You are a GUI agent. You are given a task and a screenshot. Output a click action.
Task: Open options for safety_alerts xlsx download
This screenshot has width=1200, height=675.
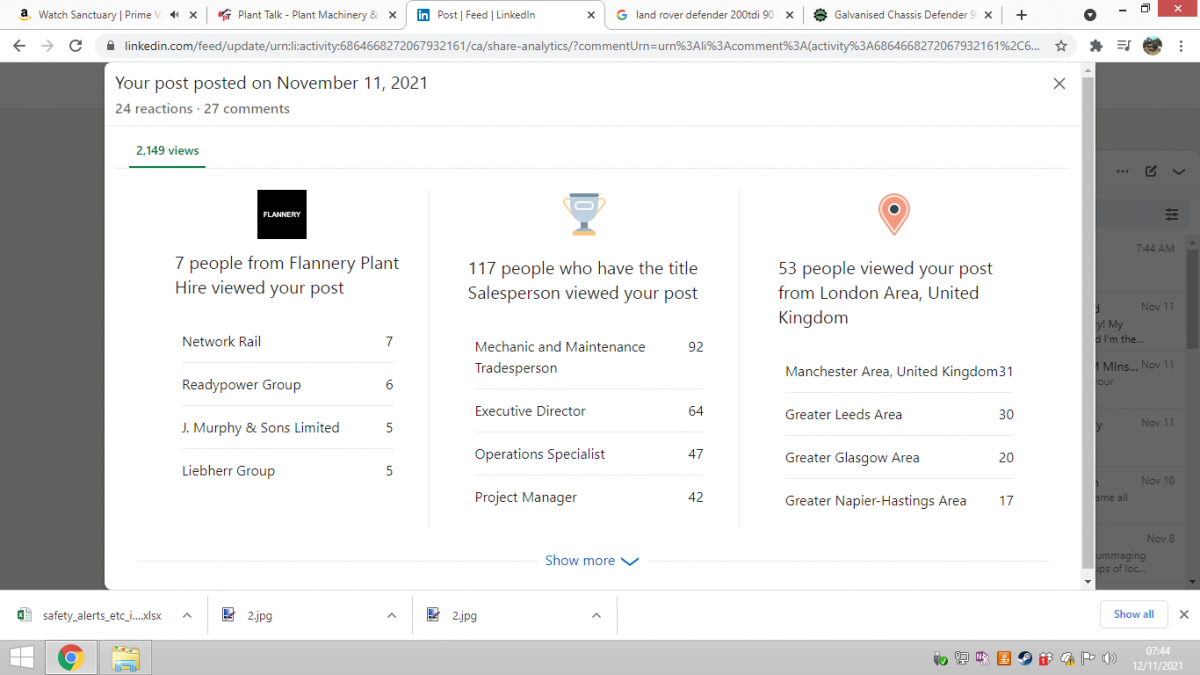(186, 615)
